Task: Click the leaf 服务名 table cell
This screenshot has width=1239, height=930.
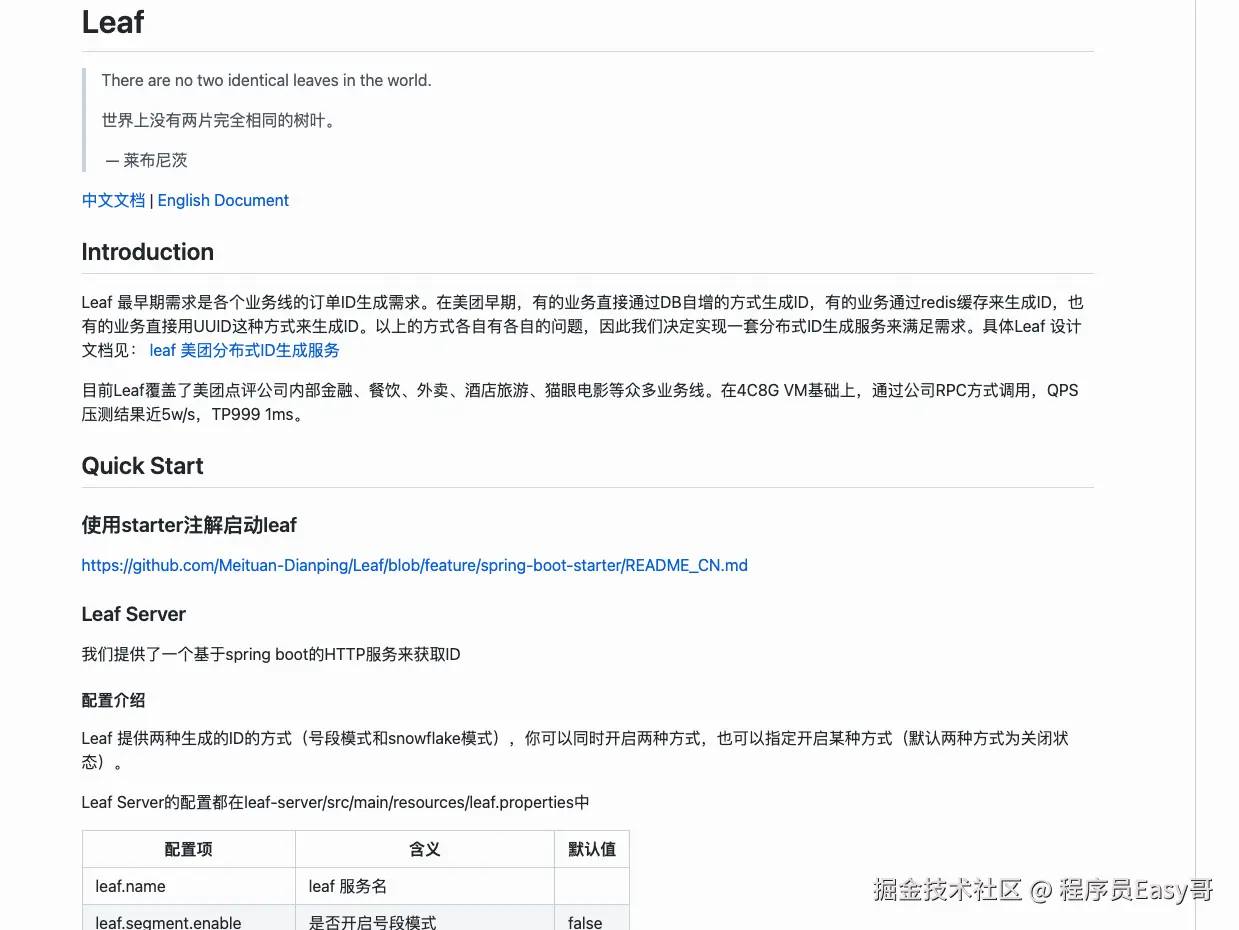Action: (x=425, y=886)
